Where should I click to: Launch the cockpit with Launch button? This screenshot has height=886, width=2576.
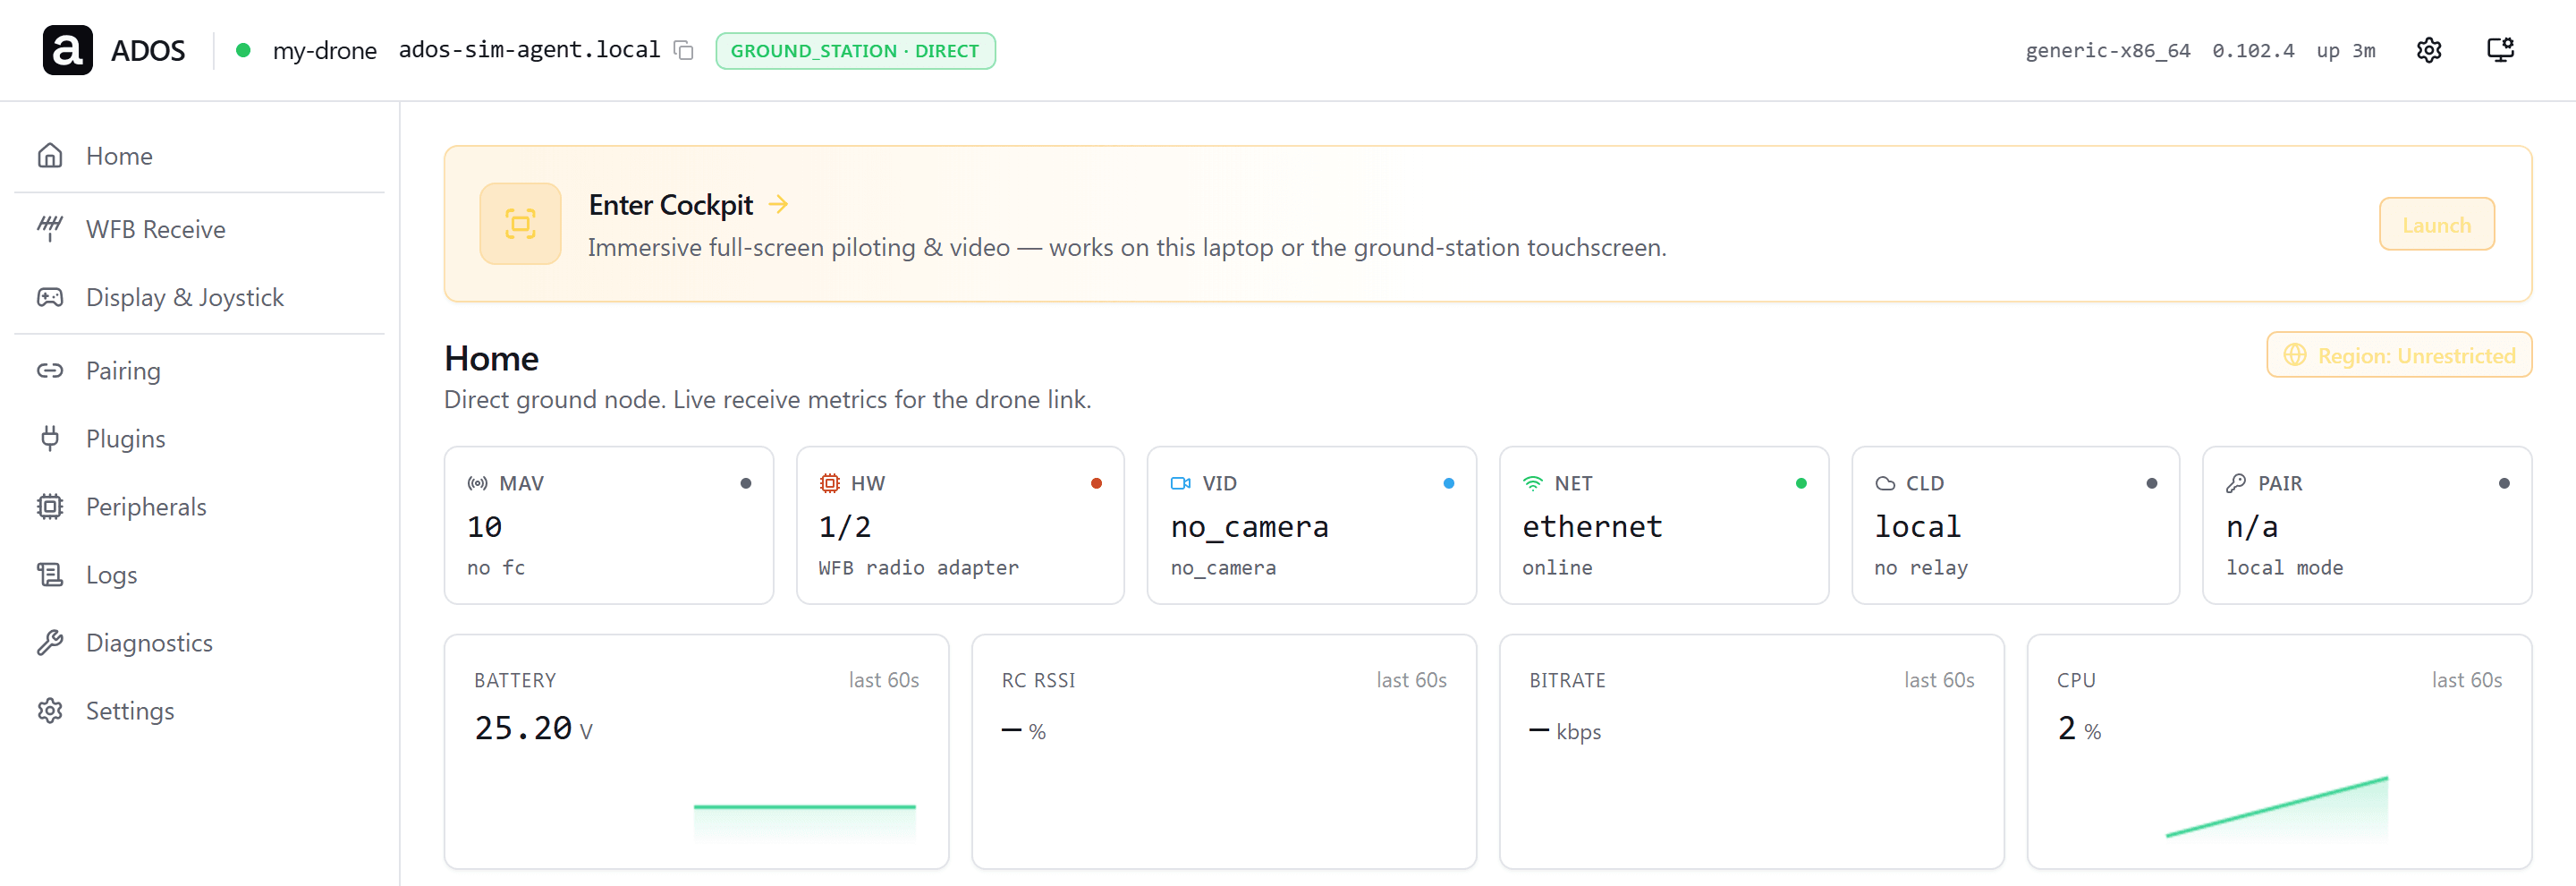pyautogui.click(x=2436, y=225)
